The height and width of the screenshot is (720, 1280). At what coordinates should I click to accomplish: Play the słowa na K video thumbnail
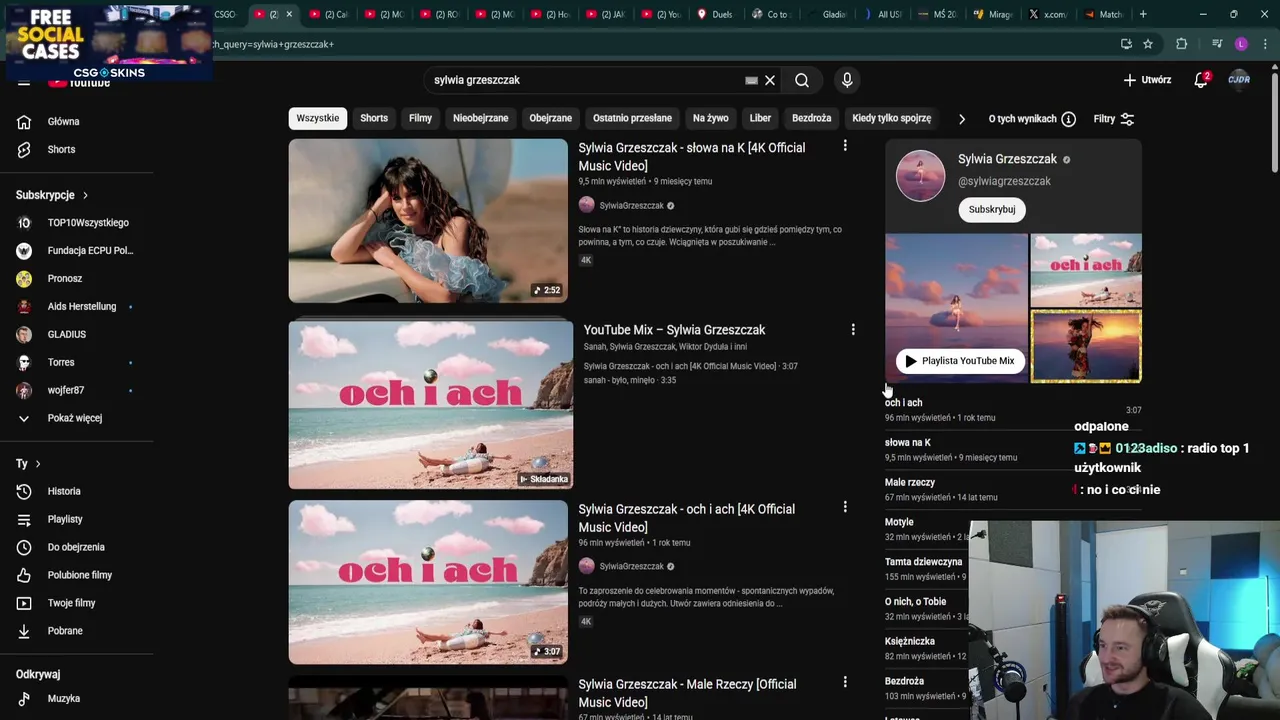[x=428, y=220]
